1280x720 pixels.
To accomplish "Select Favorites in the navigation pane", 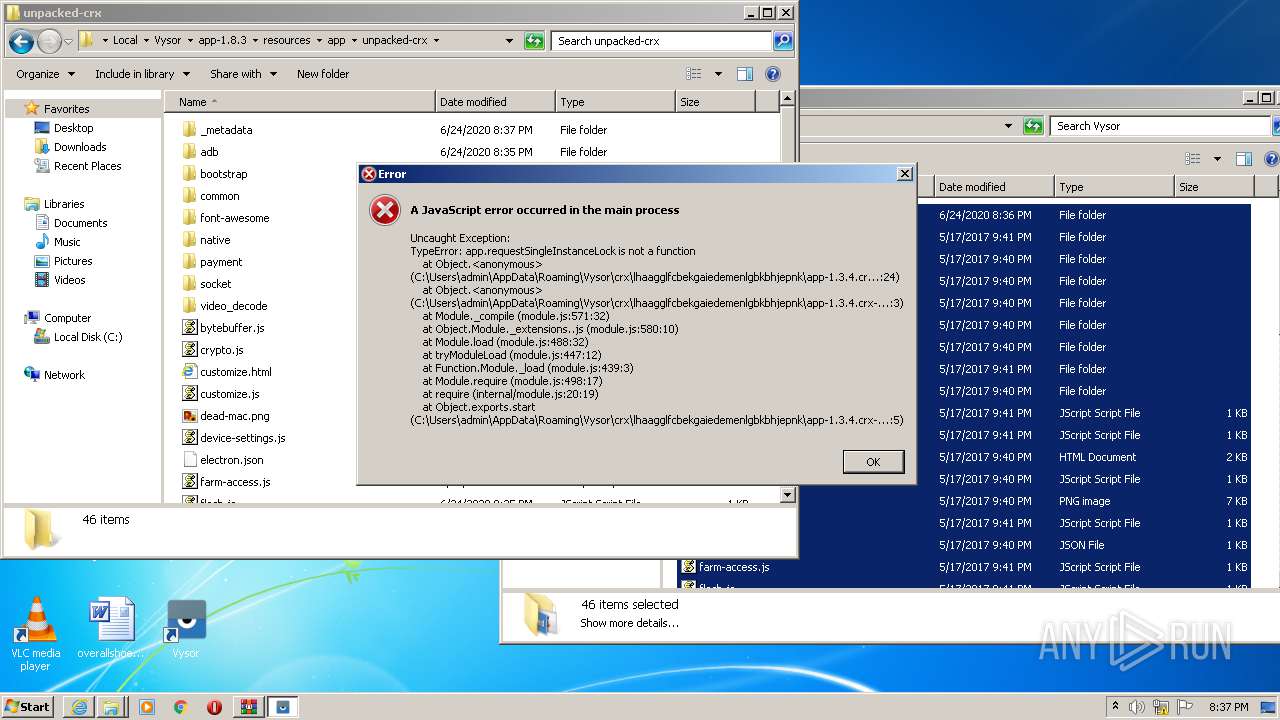I will click(66, 109).
